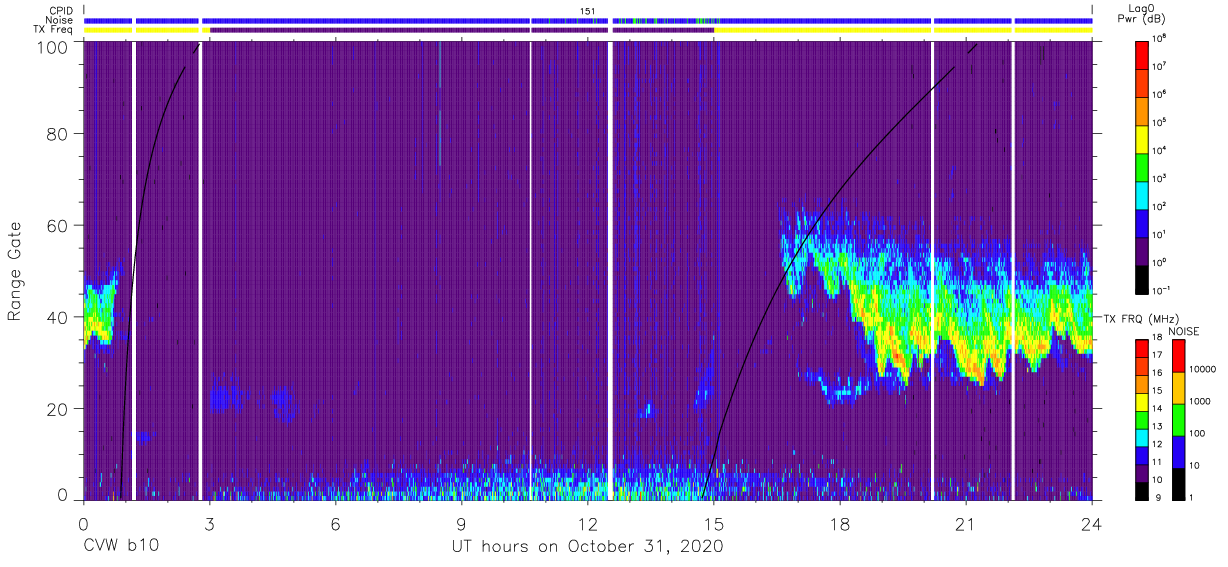Click the y-axis tick label "80"
The height and width of the screenshot is (567, 1228).
click(x=57, y=136)
